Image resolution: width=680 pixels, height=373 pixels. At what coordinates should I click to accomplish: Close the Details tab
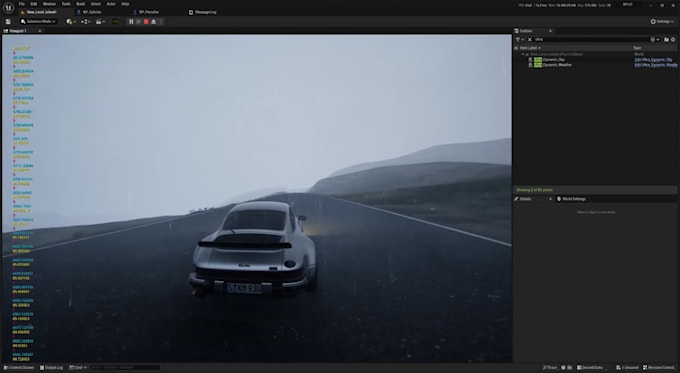click(550, 199)
